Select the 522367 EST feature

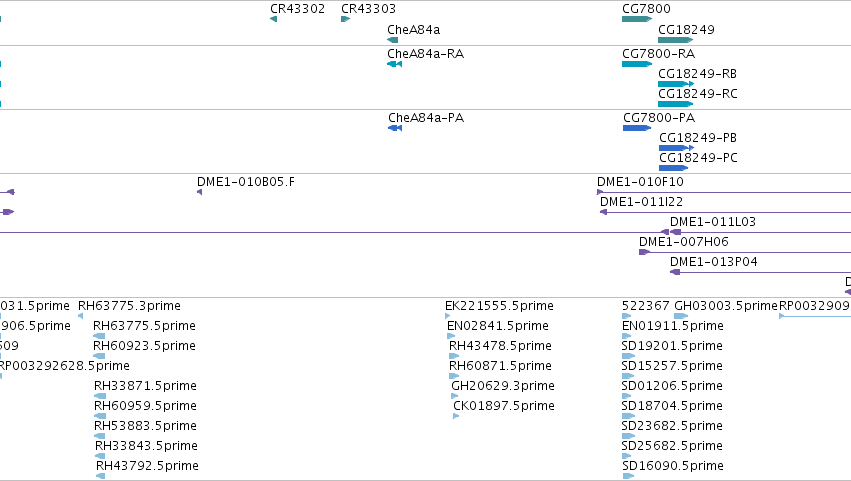(626, 316)
